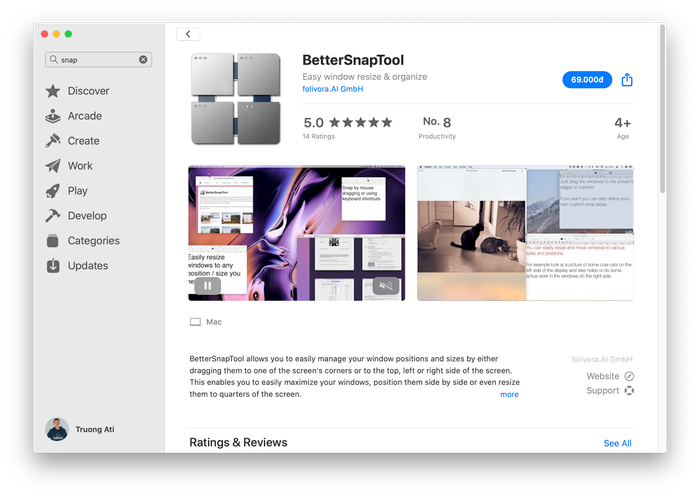Viewport: 700px width, 497px height.
Task: Open the Updates section
Action: click(87, 266)
